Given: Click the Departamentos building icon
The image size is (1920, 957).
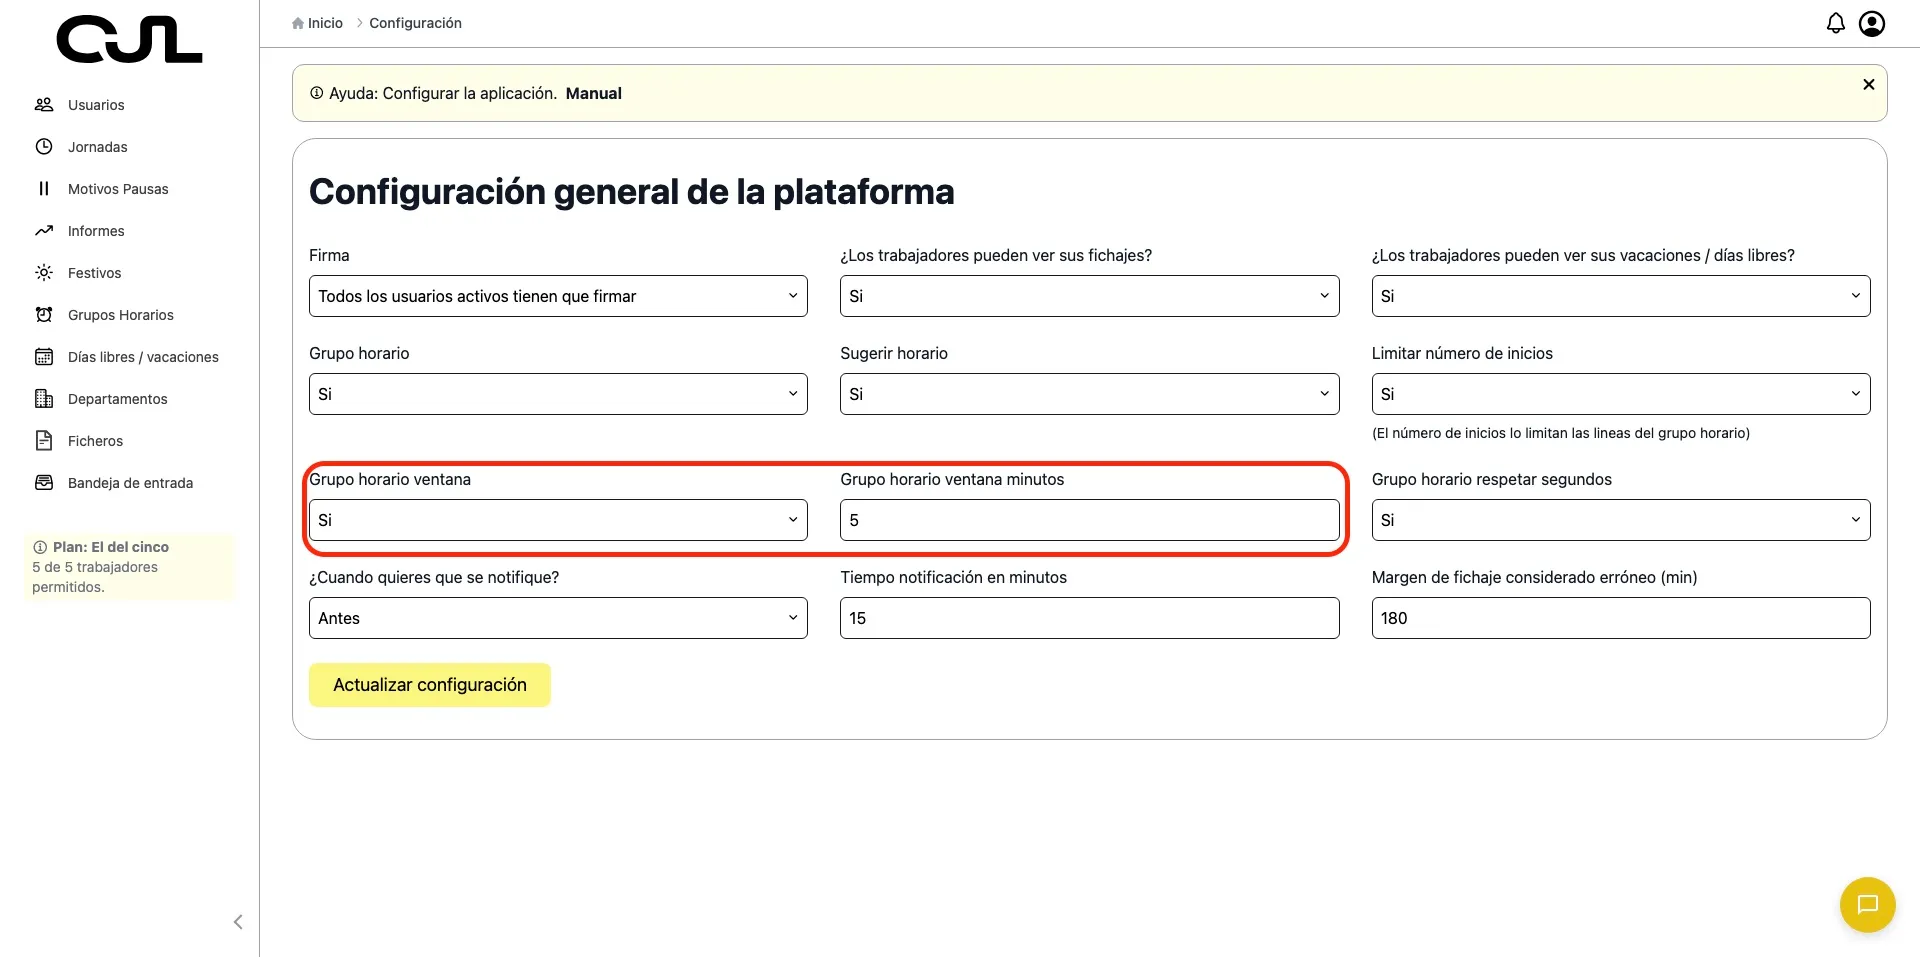Looking at the screenshot, I should pos(44,398).
